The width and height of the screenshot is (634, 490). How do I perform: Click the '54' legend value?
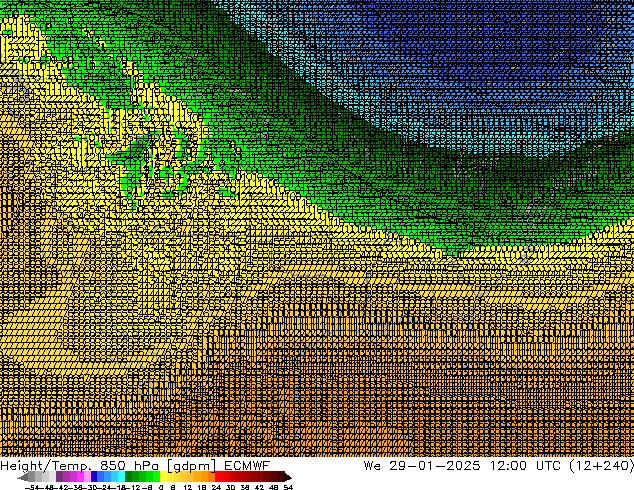click(x=288, y=487)
